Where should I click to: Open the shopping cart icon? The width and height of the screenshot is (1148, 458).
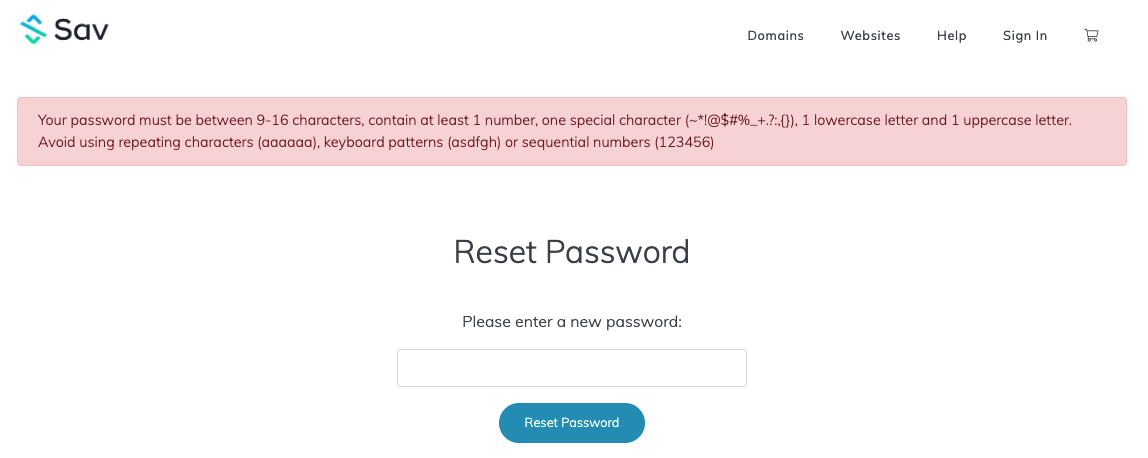tap(1091, 35)
